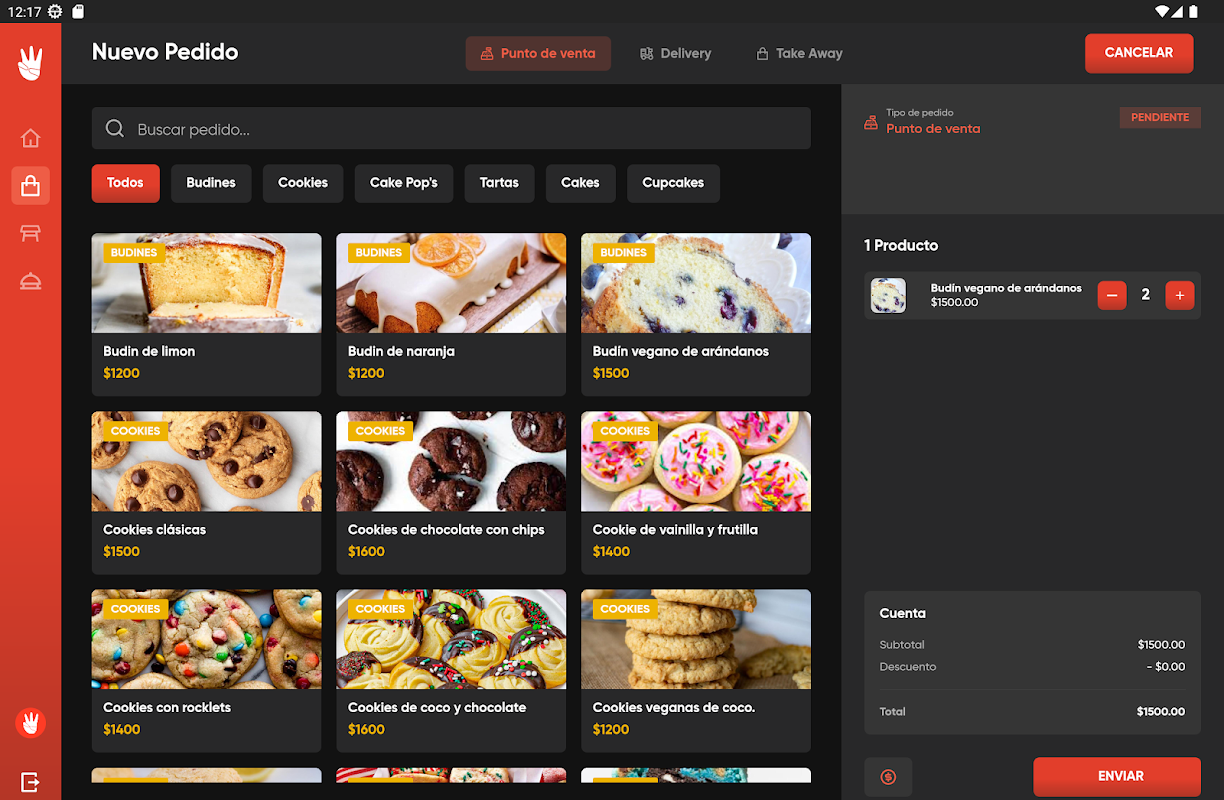The width and height of the screenshot is (1224, 800).
Task: Add Budín vegano de arándanos product card
Action: [696, 315]
